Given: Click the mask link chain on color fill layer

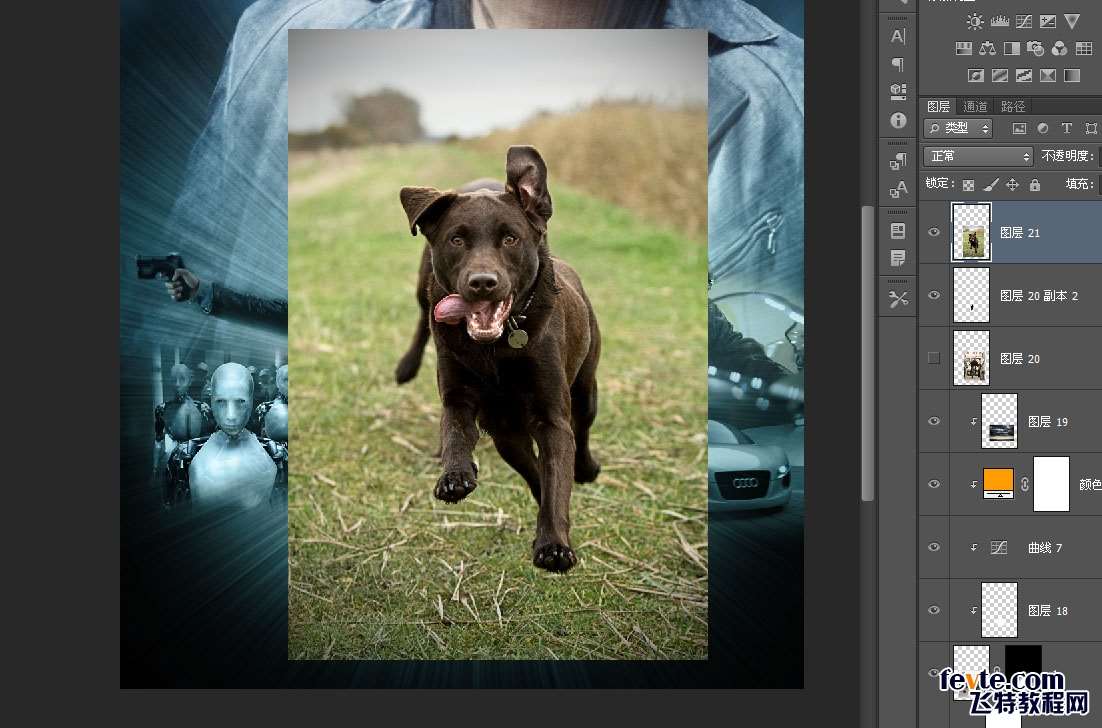Looking at the screenshot, I should coord(1025,484).
